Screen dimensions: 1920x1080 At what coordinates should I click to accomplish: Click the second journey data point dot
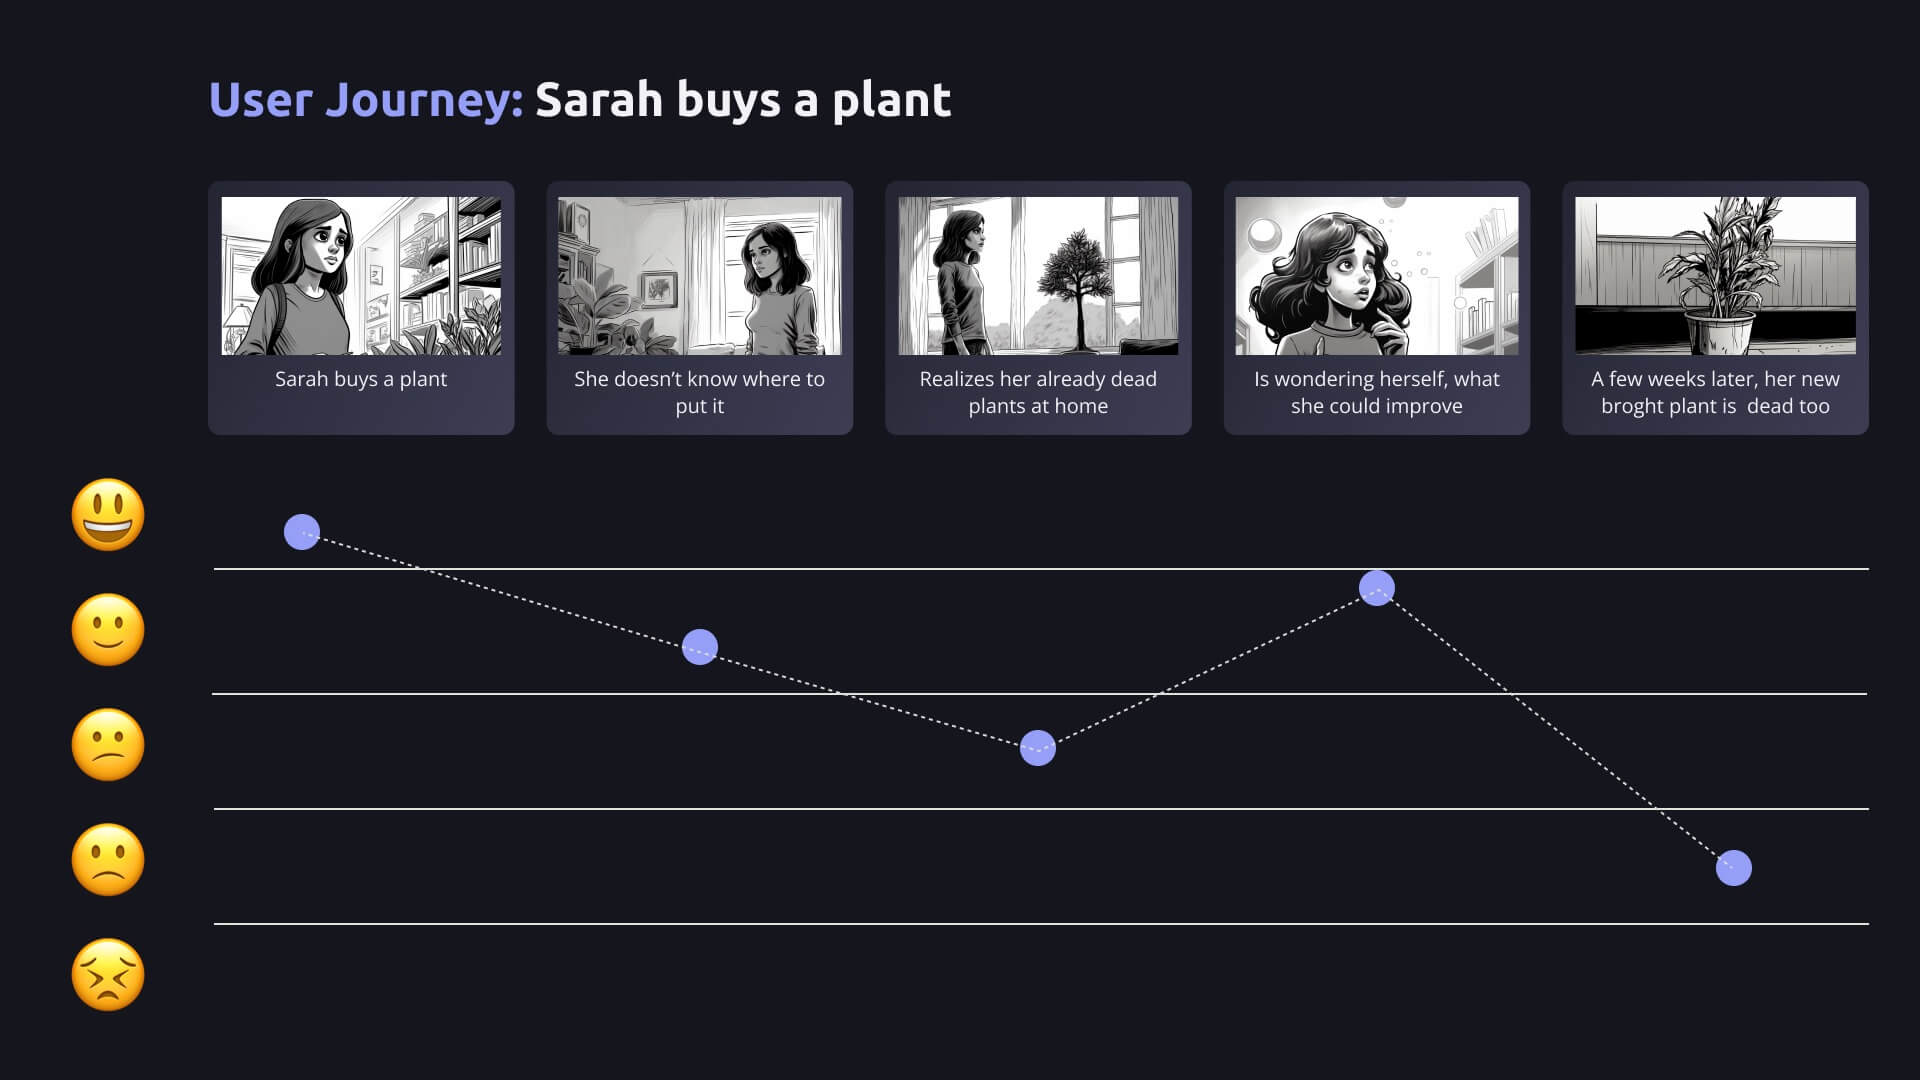[x=700, y=647]
